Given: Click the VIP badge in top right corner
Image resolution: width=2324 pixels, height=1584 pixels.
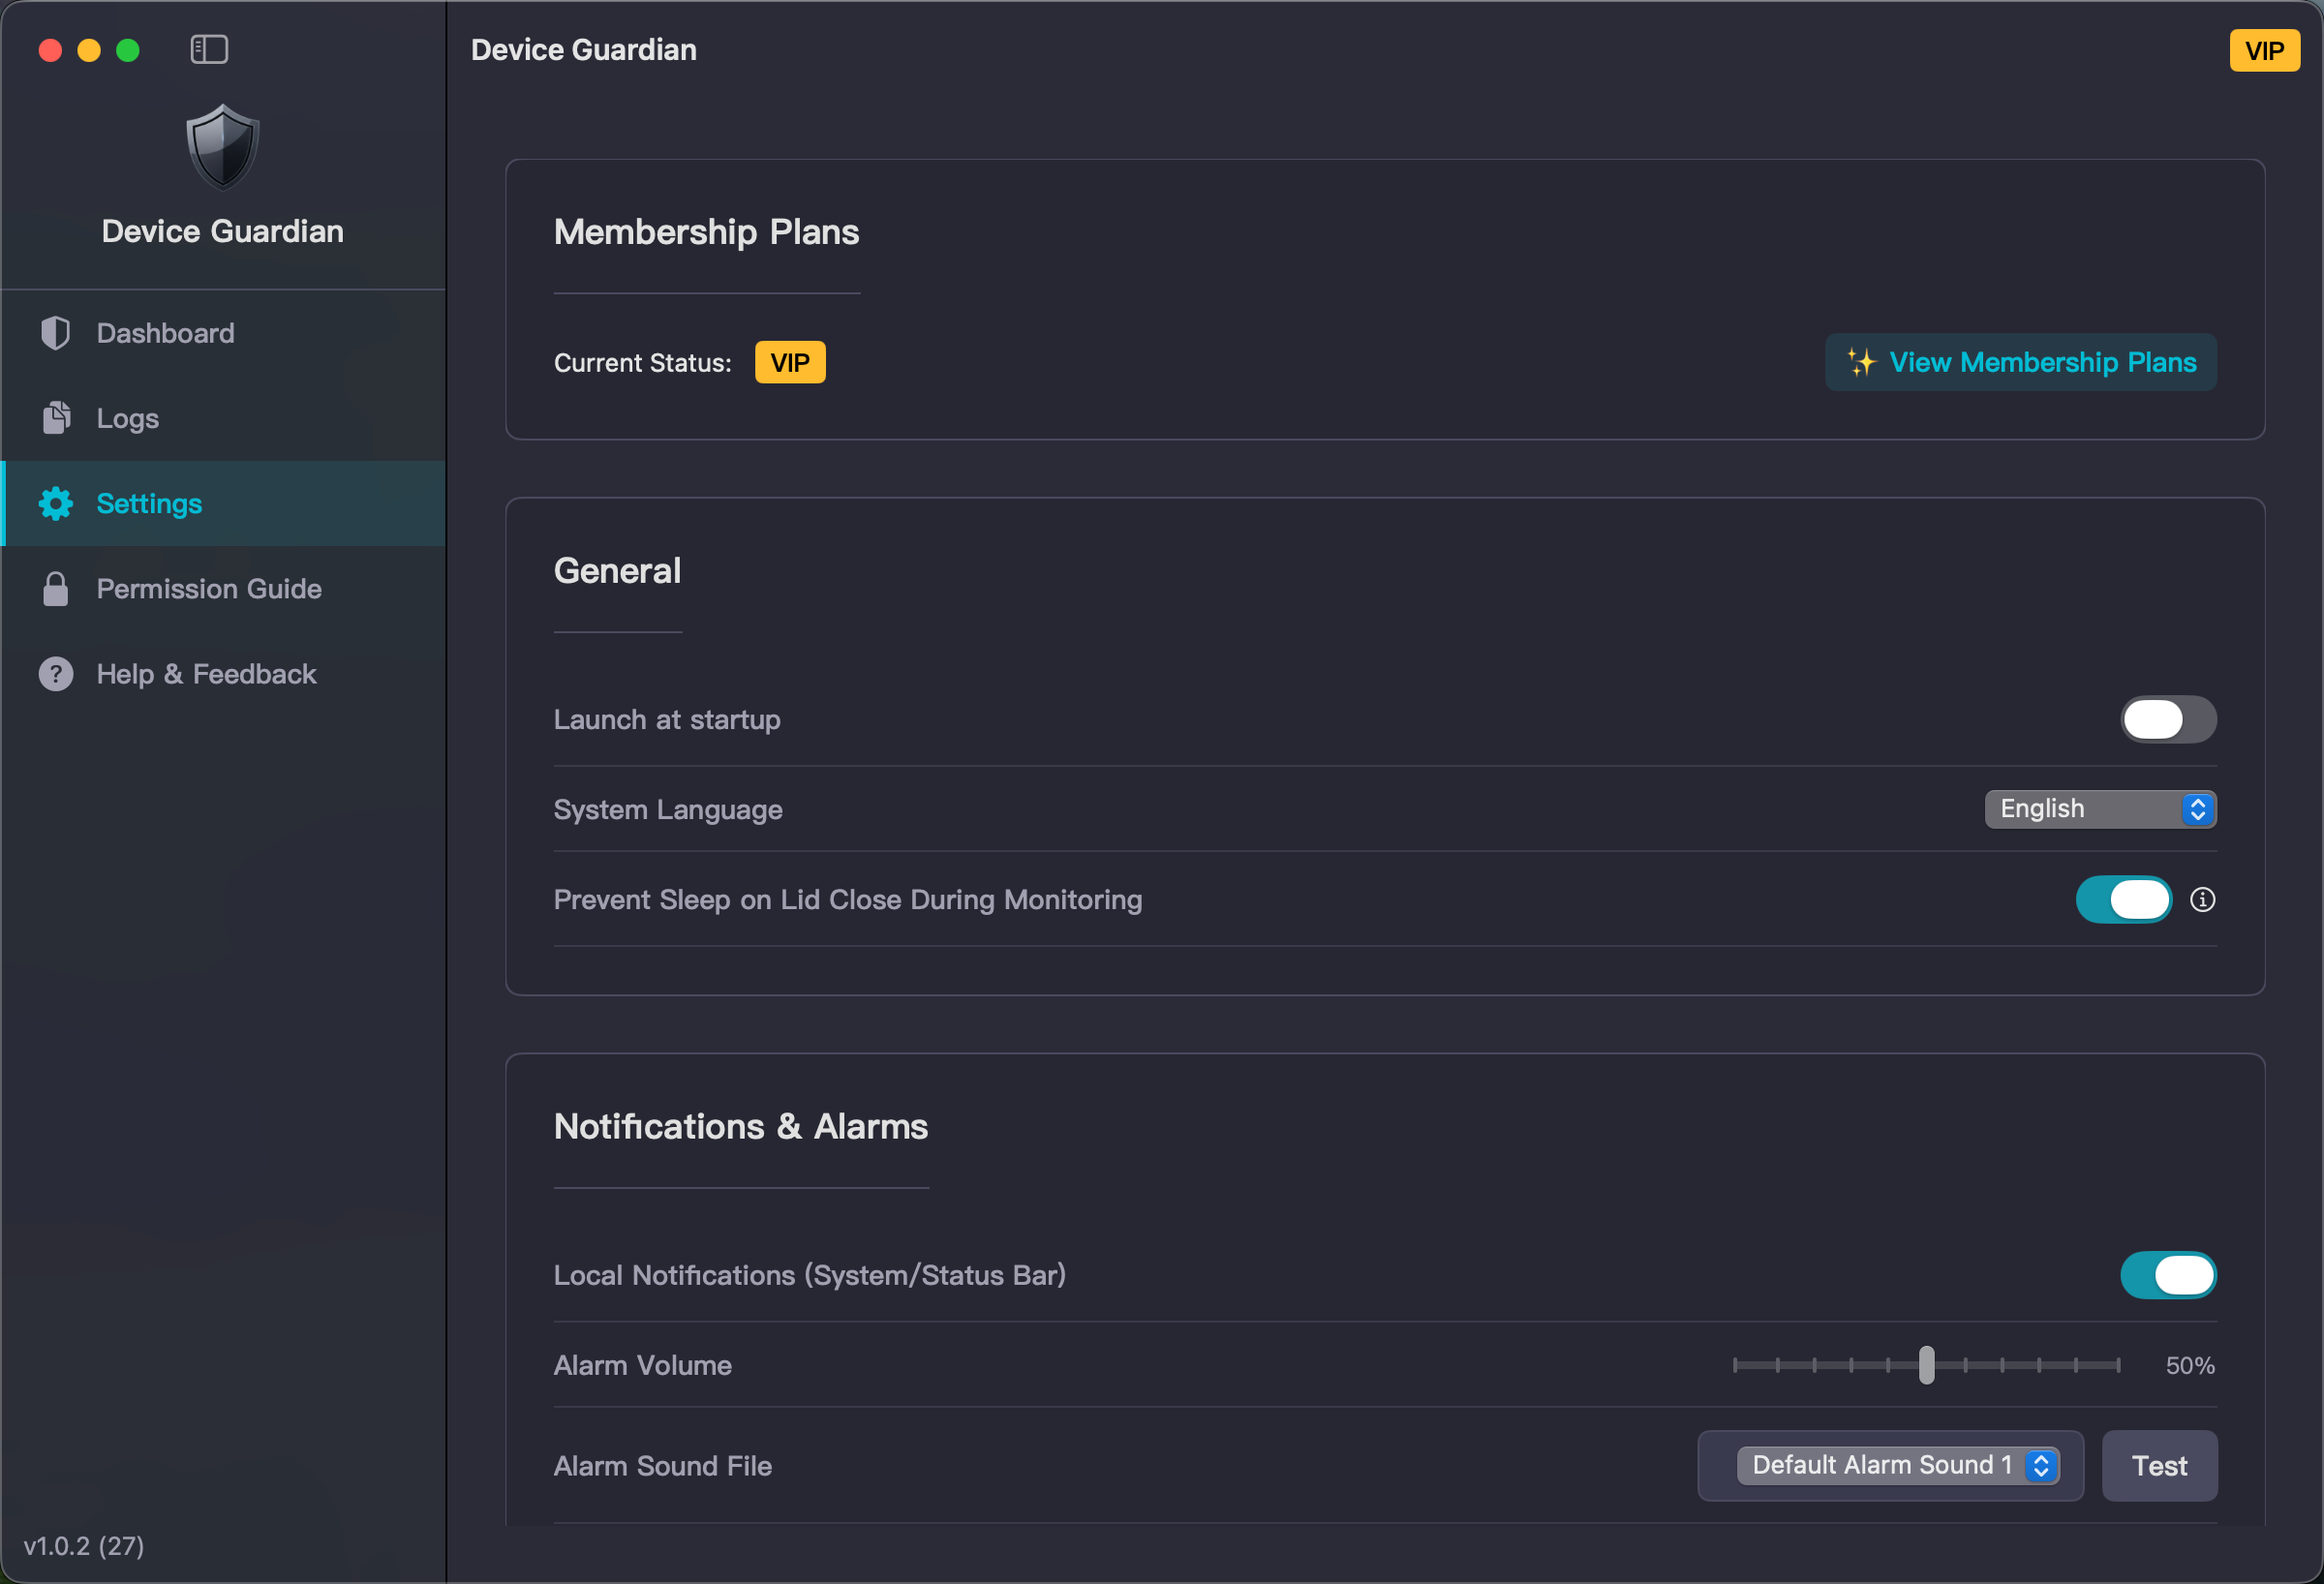Looking at the screenshot, I should click(x=2264, y=50).
